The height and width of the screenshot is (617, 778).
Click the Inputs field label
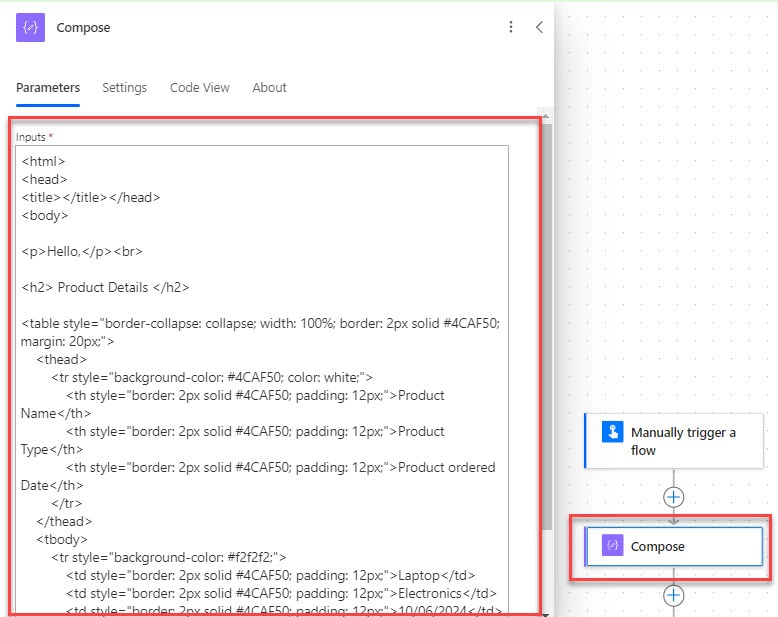[31, 137]
